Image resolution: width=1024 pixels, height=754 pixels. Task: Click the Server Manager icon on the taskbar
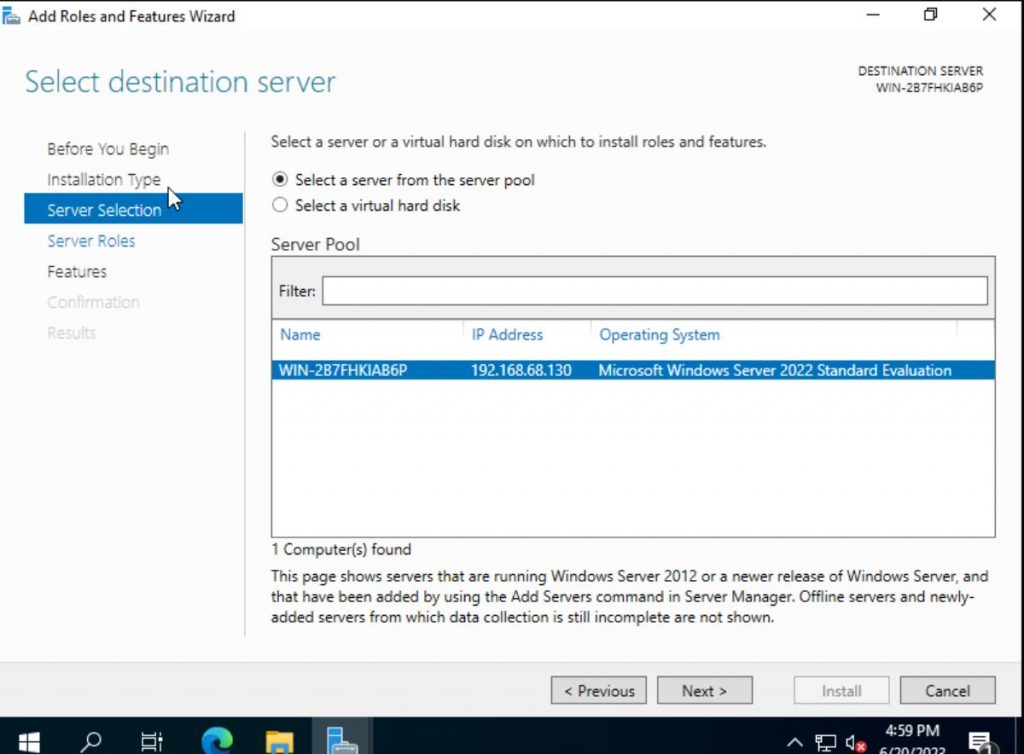342,740
